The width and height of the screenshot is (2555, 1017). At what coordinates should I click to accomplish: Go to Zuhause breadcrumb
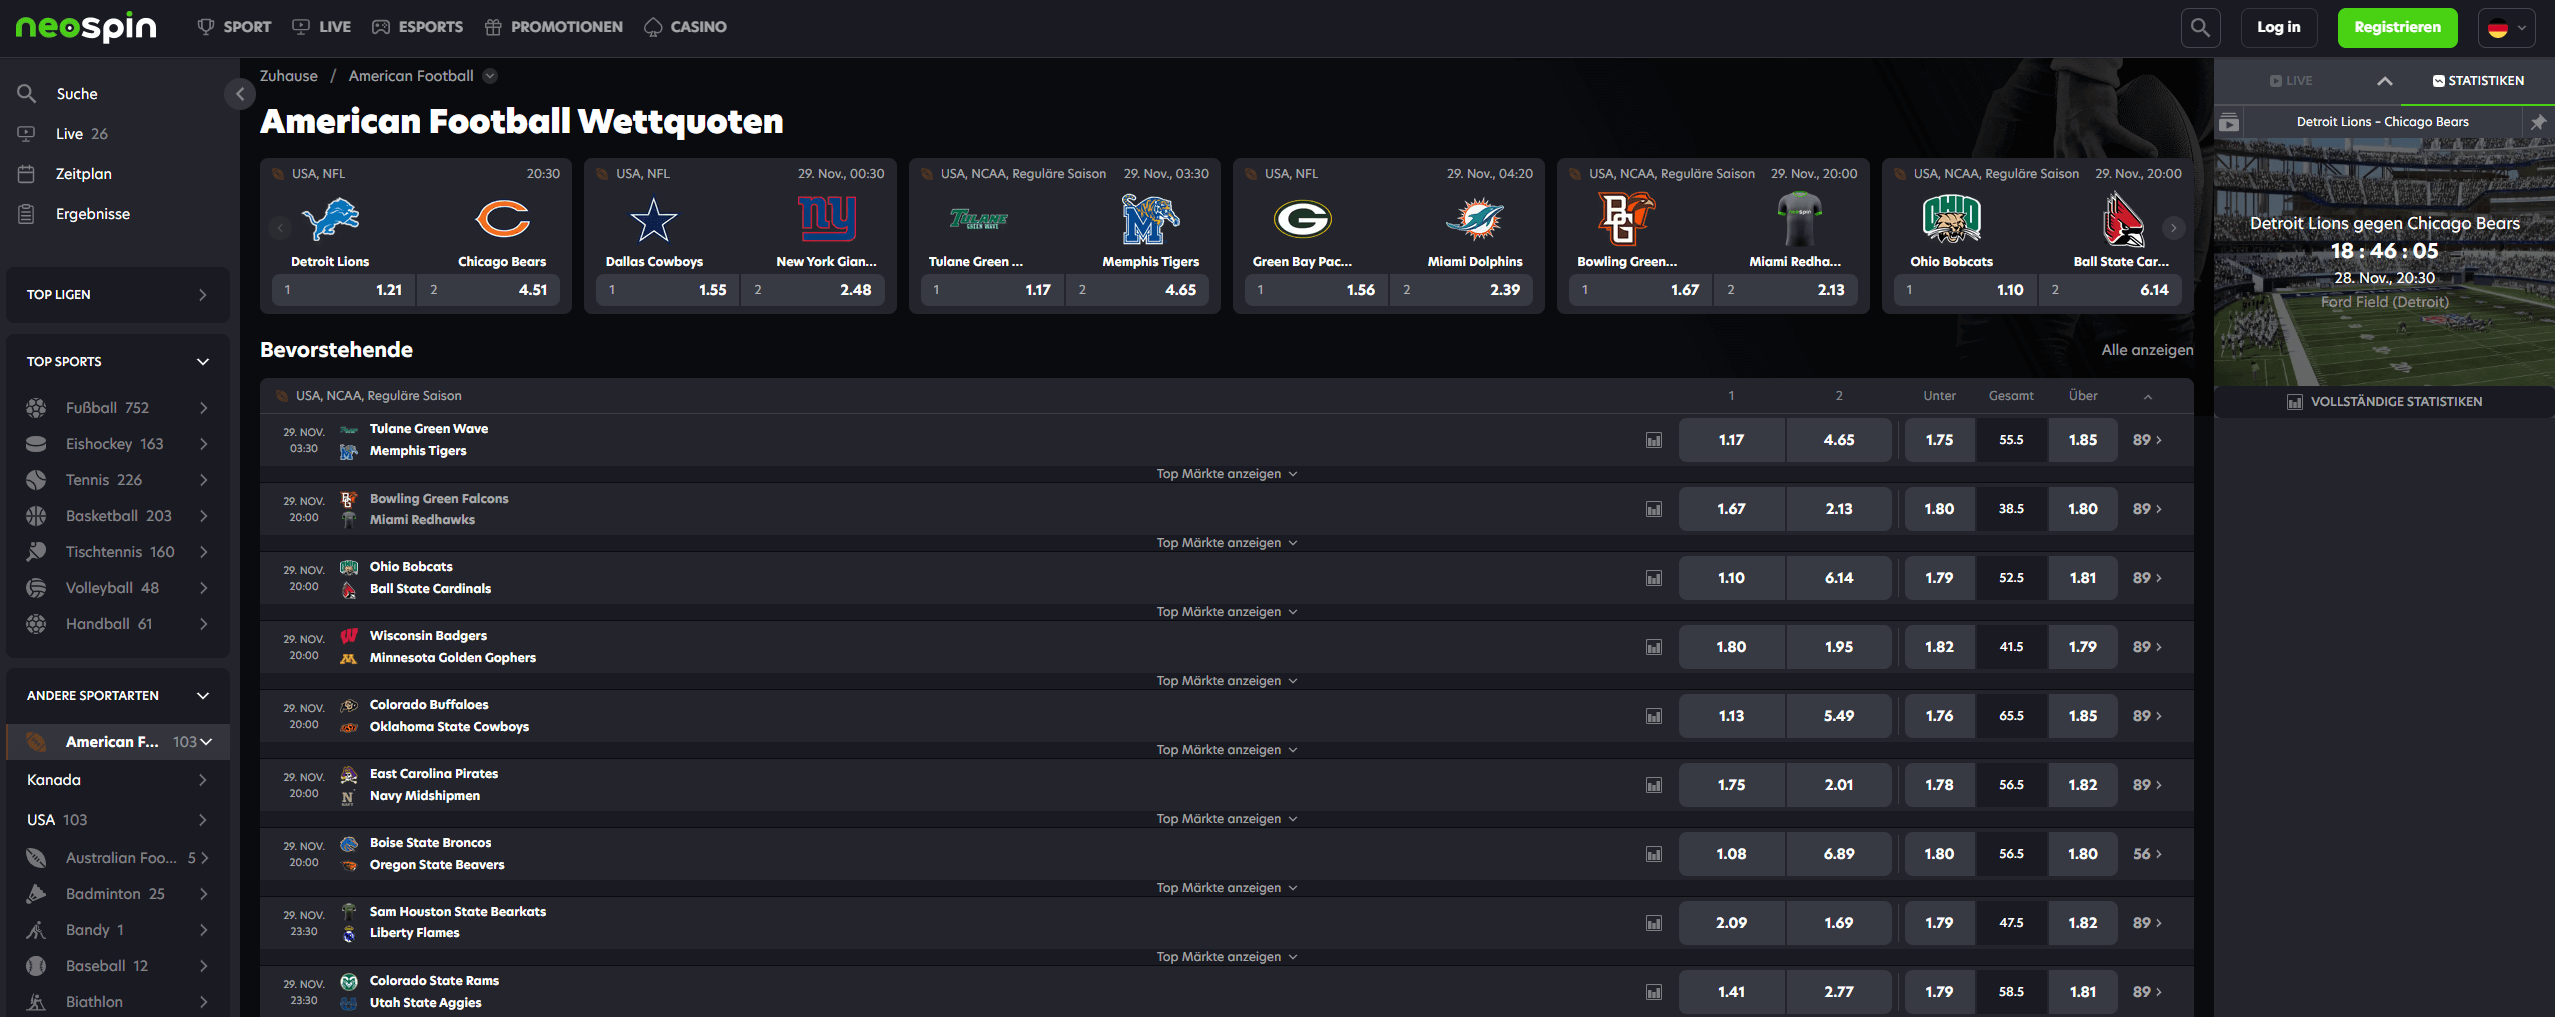289,76
